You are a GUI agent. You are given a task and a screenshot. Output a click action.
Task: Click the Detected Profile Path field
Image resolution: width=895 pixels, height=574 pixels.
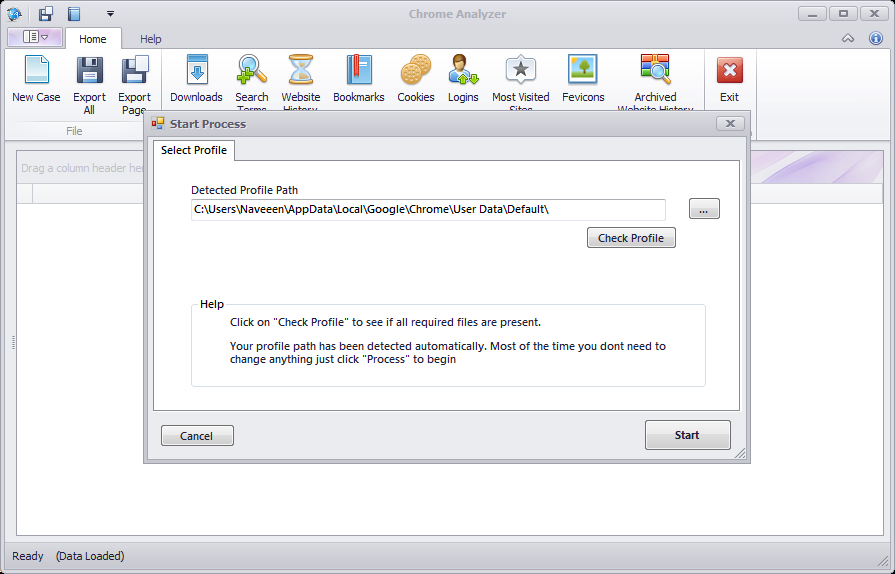click(x=428, y=209)
